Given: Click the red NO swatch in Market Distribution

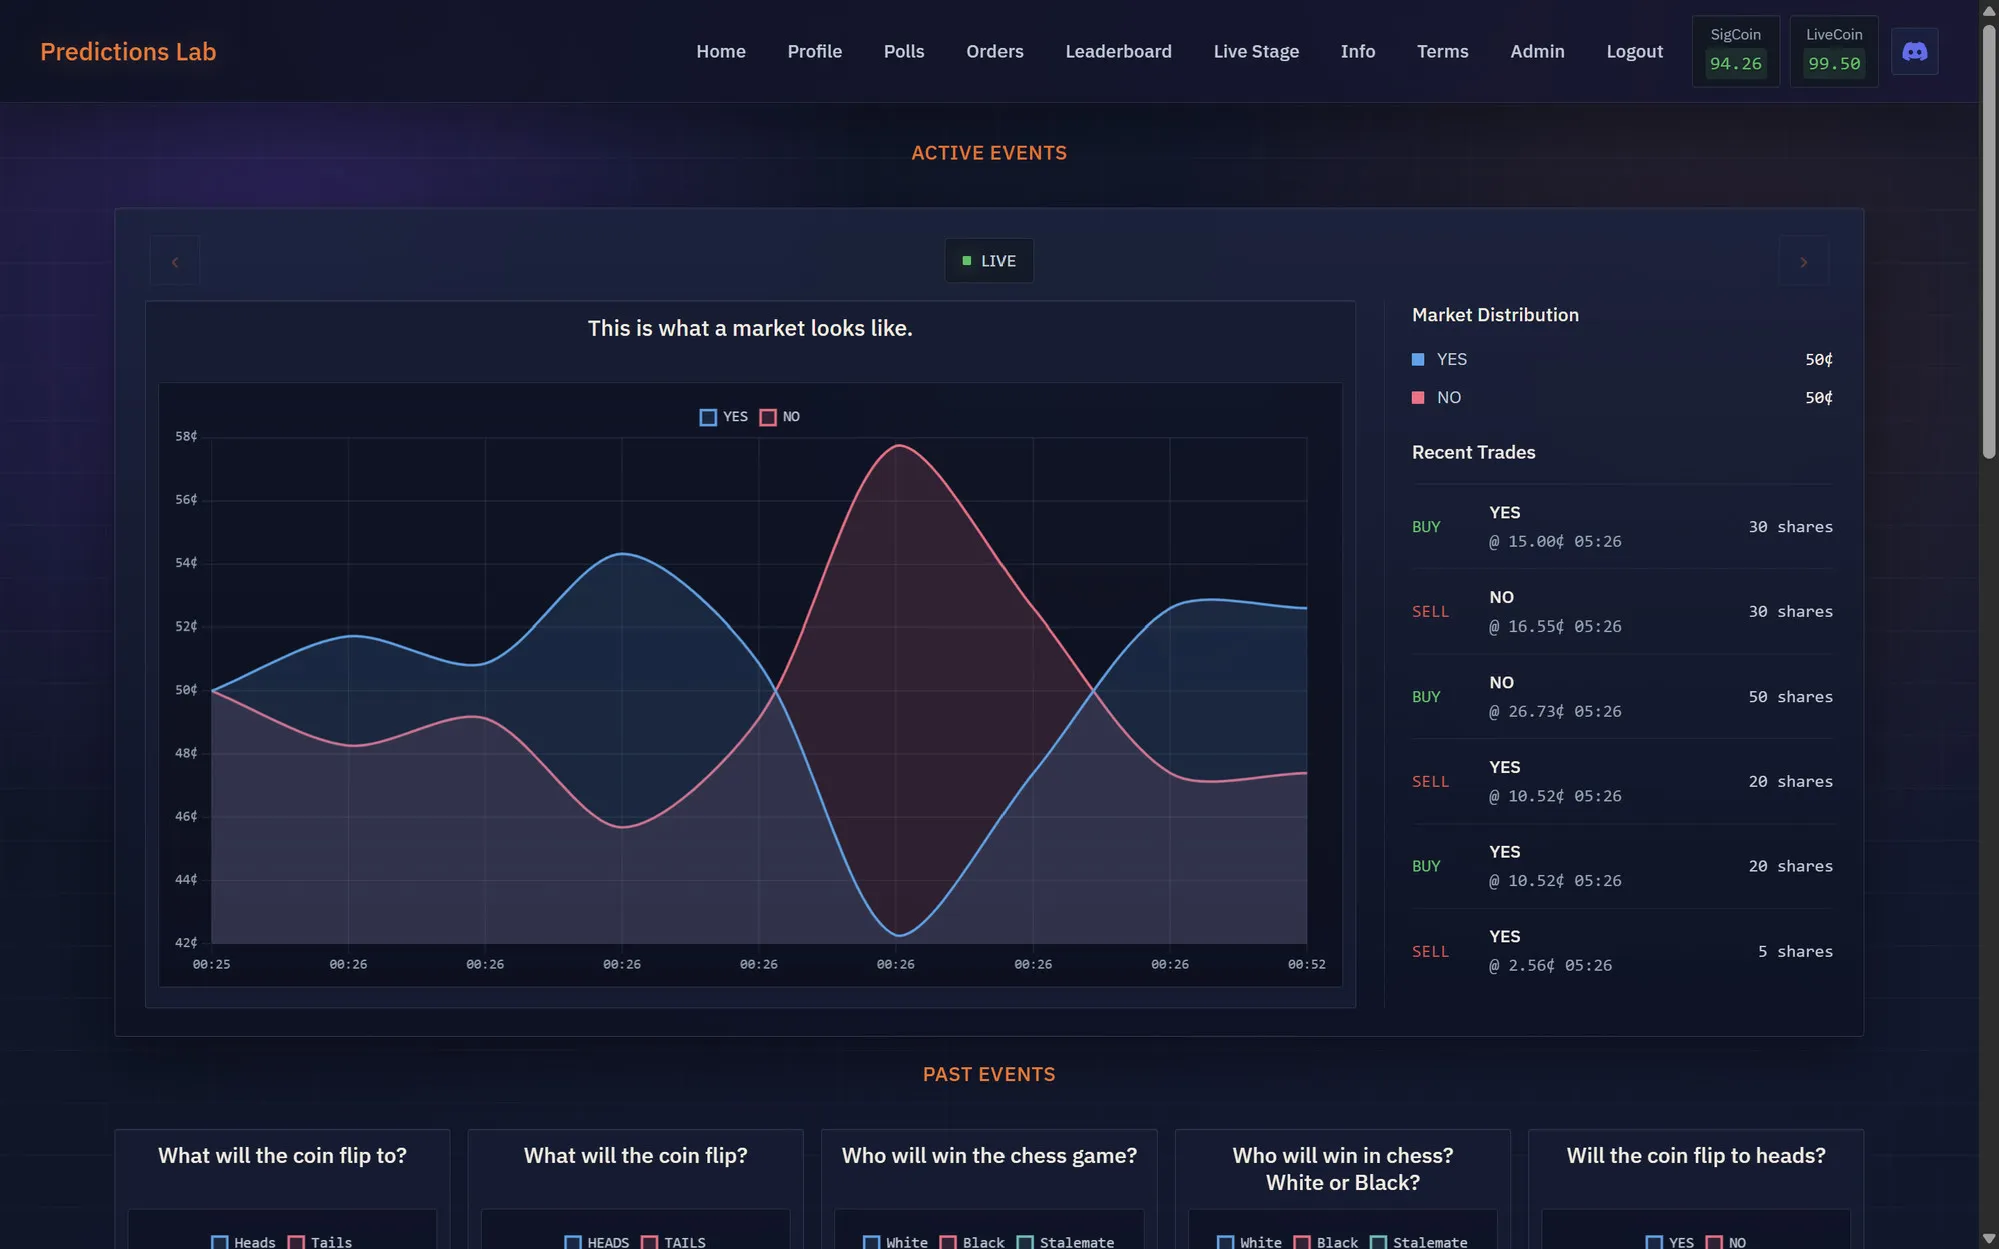Looking at the screenshot, I should pos(1417,397).
